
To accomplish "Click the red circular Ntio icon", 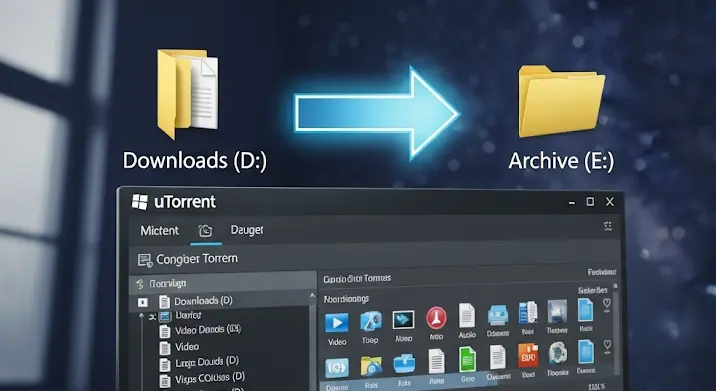I will click(437, 318).
